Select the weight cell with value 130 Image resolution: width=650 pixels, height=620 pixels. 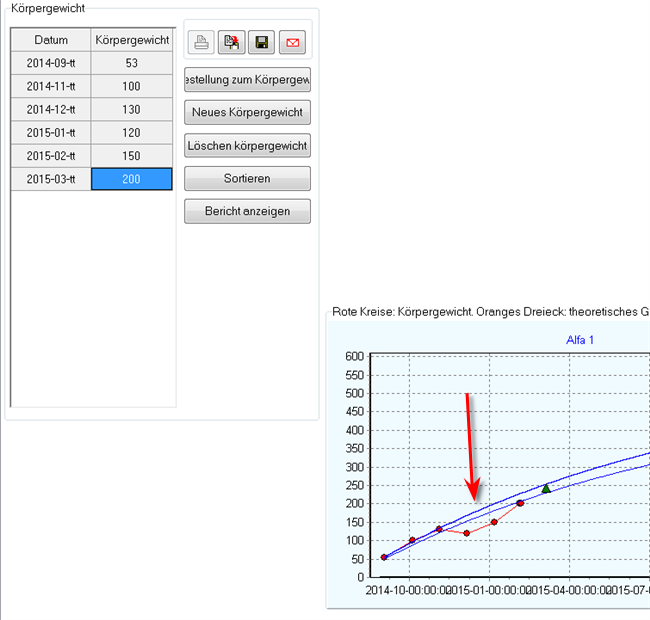point(132,109)
